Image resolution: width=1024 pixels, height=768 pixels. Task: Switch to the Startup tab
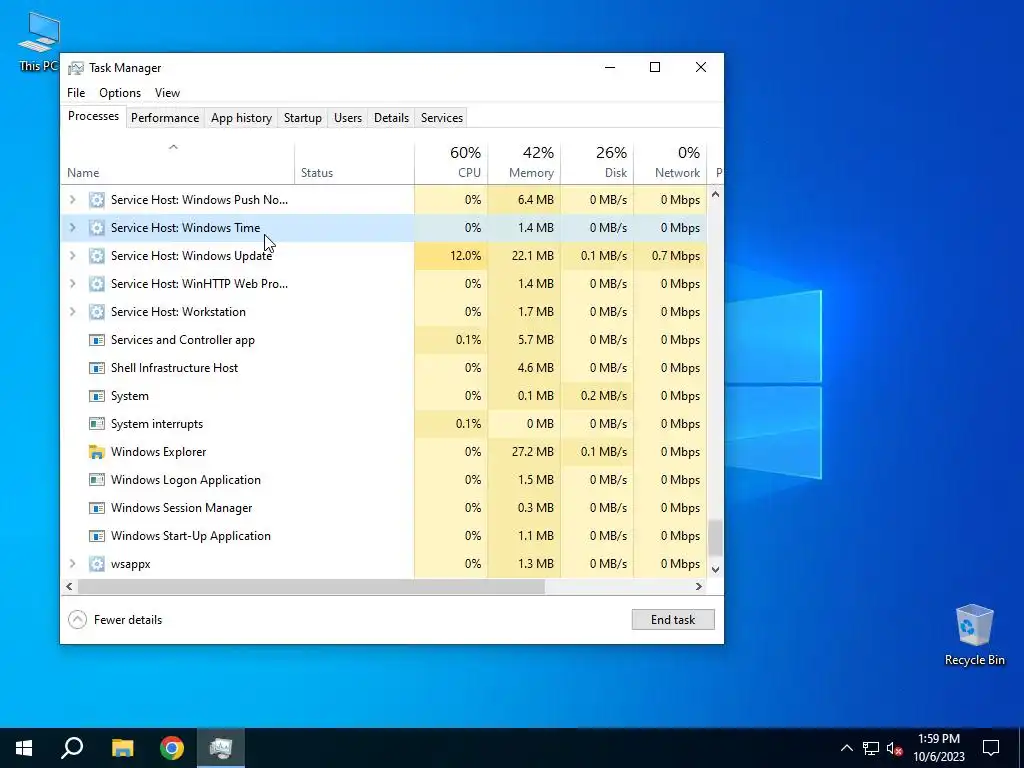[x=302, y=118]
